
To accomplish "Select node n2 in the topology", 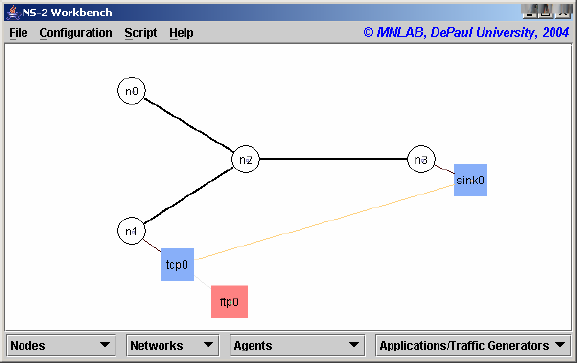I will (245, 159).
